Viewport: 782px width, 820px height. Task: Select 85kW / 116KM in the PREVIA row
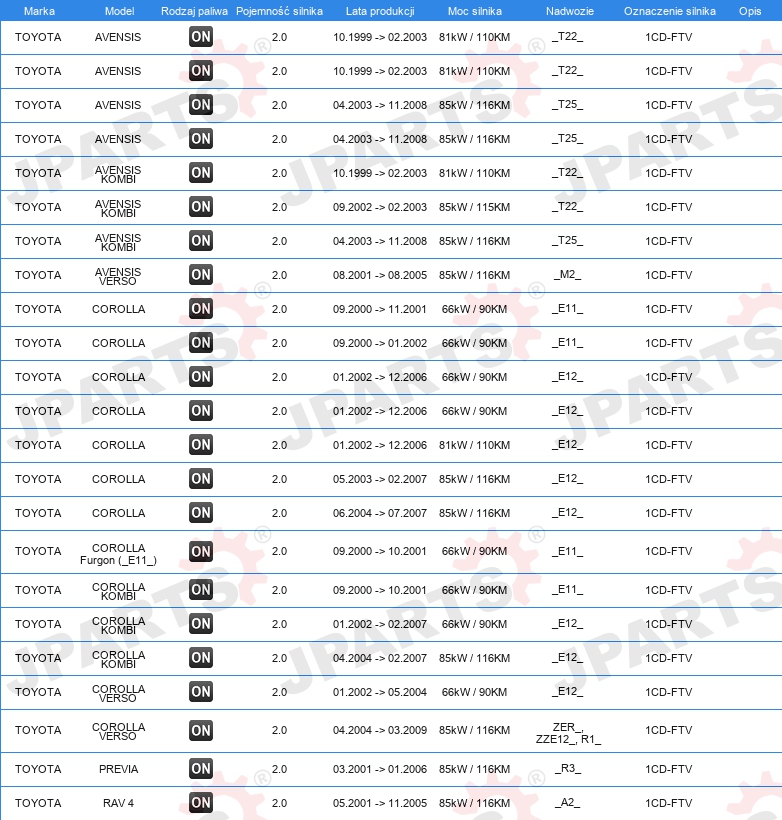474,769
